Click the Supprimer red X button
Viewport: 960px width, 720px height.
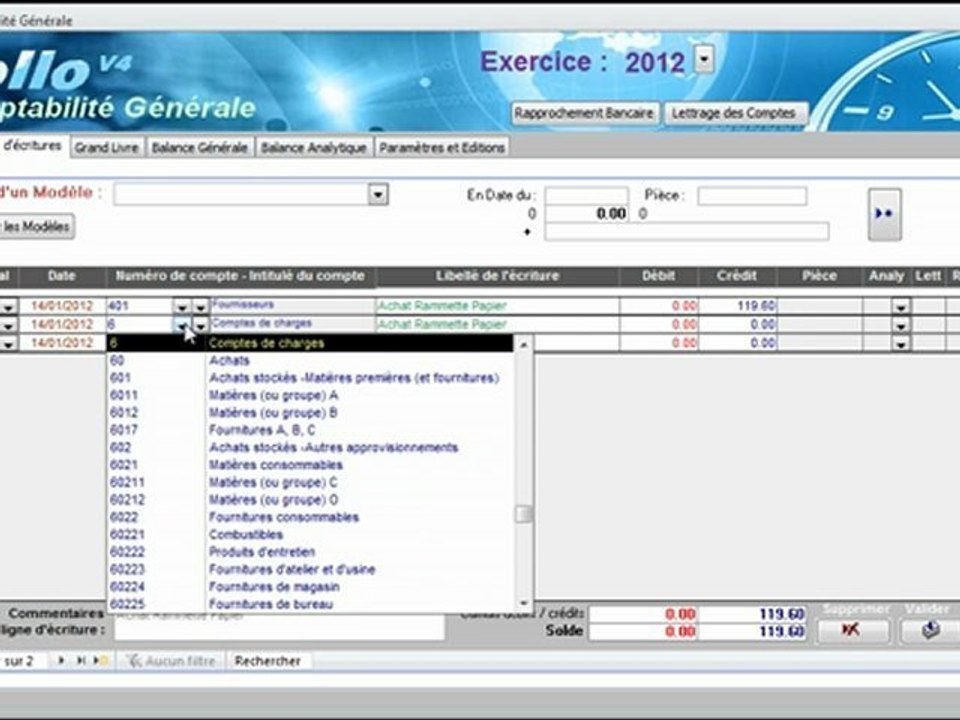(x=853, y=630)
